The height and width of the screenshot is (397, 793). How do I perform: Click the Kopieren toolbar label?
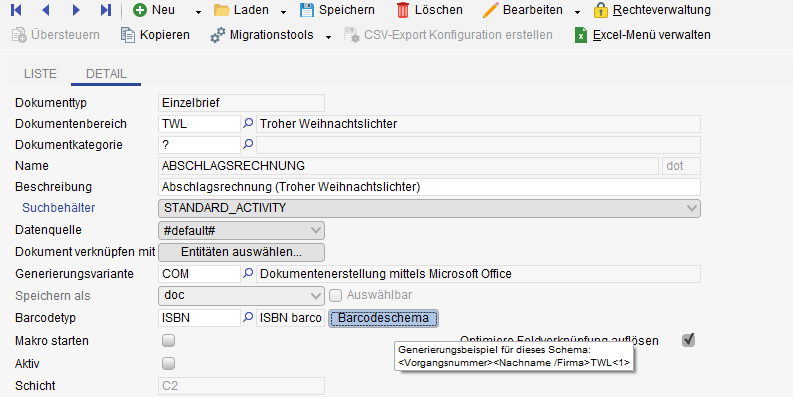(x=165, y=35)
